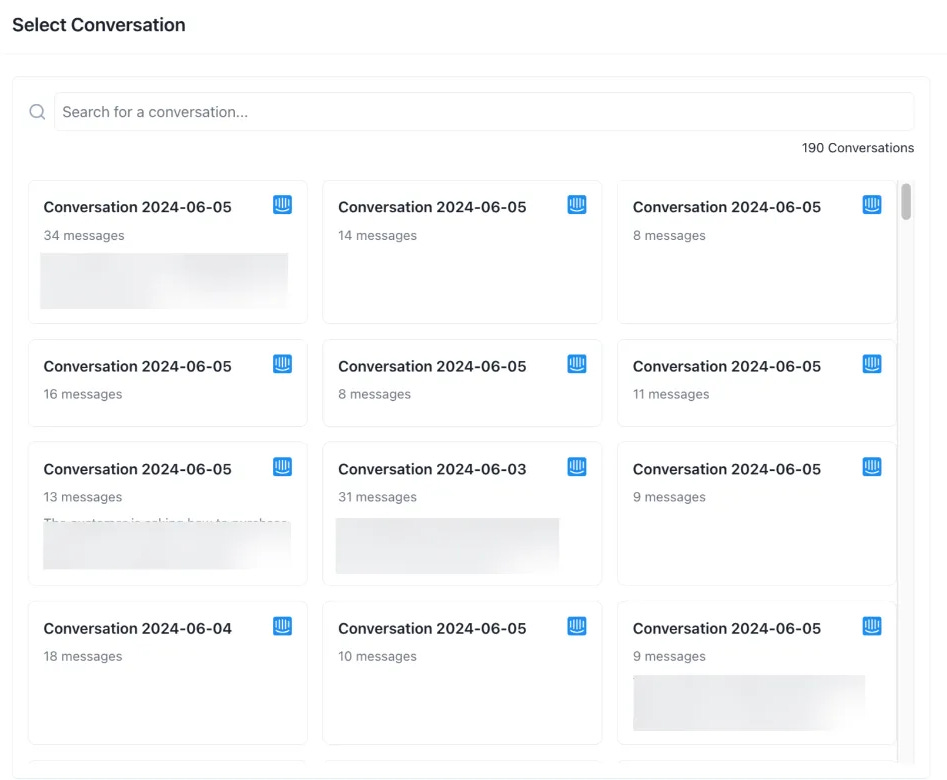Click the Intercom icon on the 2024-06-03 conversation
This screenshot has width=947, height=780.
click(577, 466)
